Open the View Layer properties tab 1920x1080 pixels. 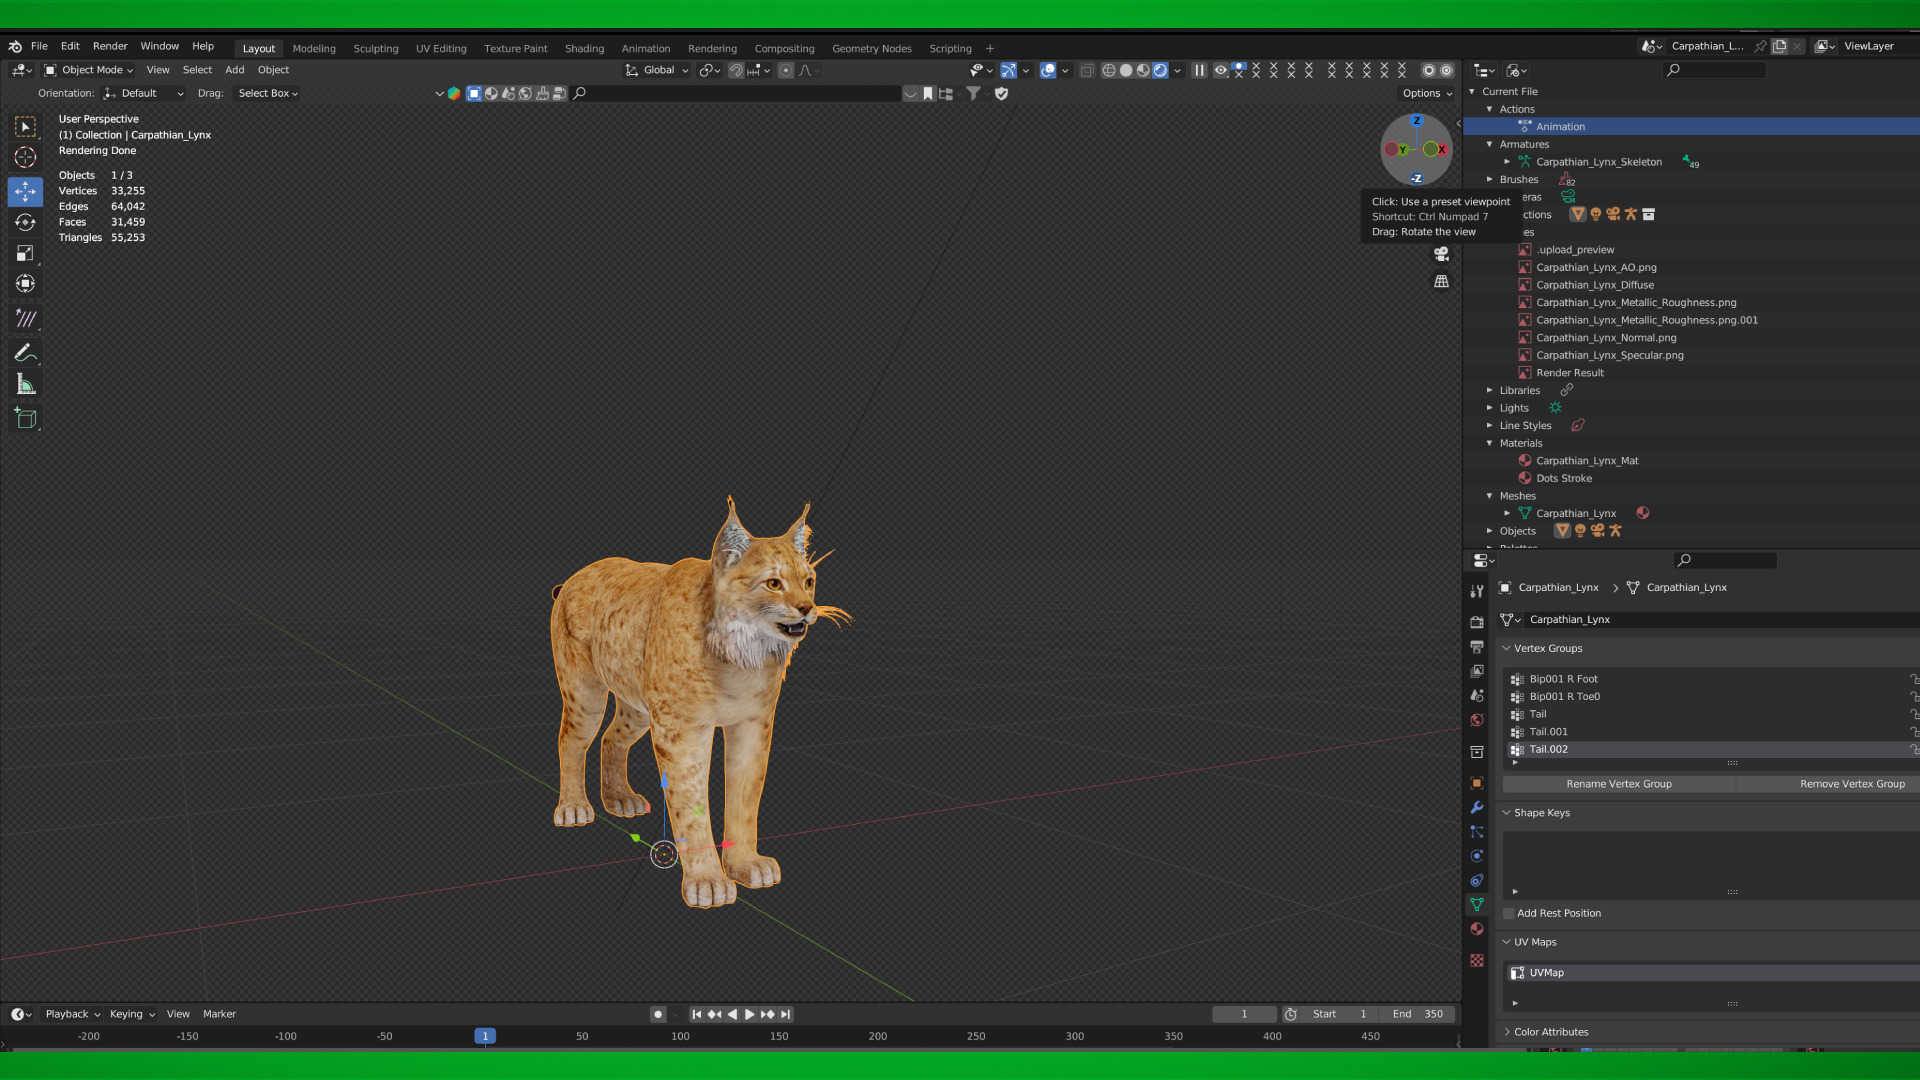click(1477, 671)
